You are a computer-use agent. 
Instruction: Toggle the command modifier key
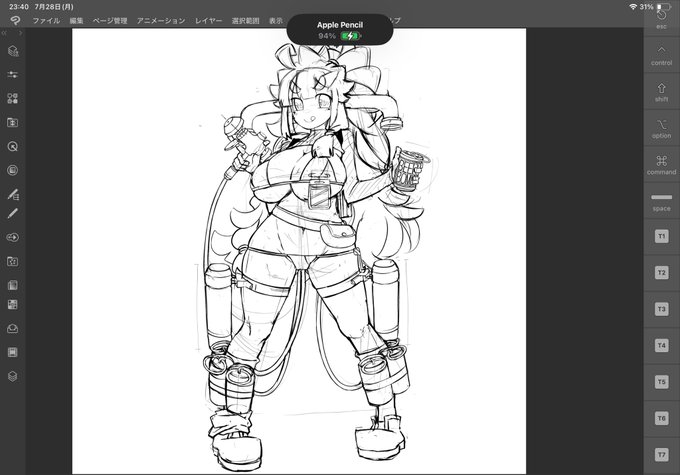click(661, 165)
